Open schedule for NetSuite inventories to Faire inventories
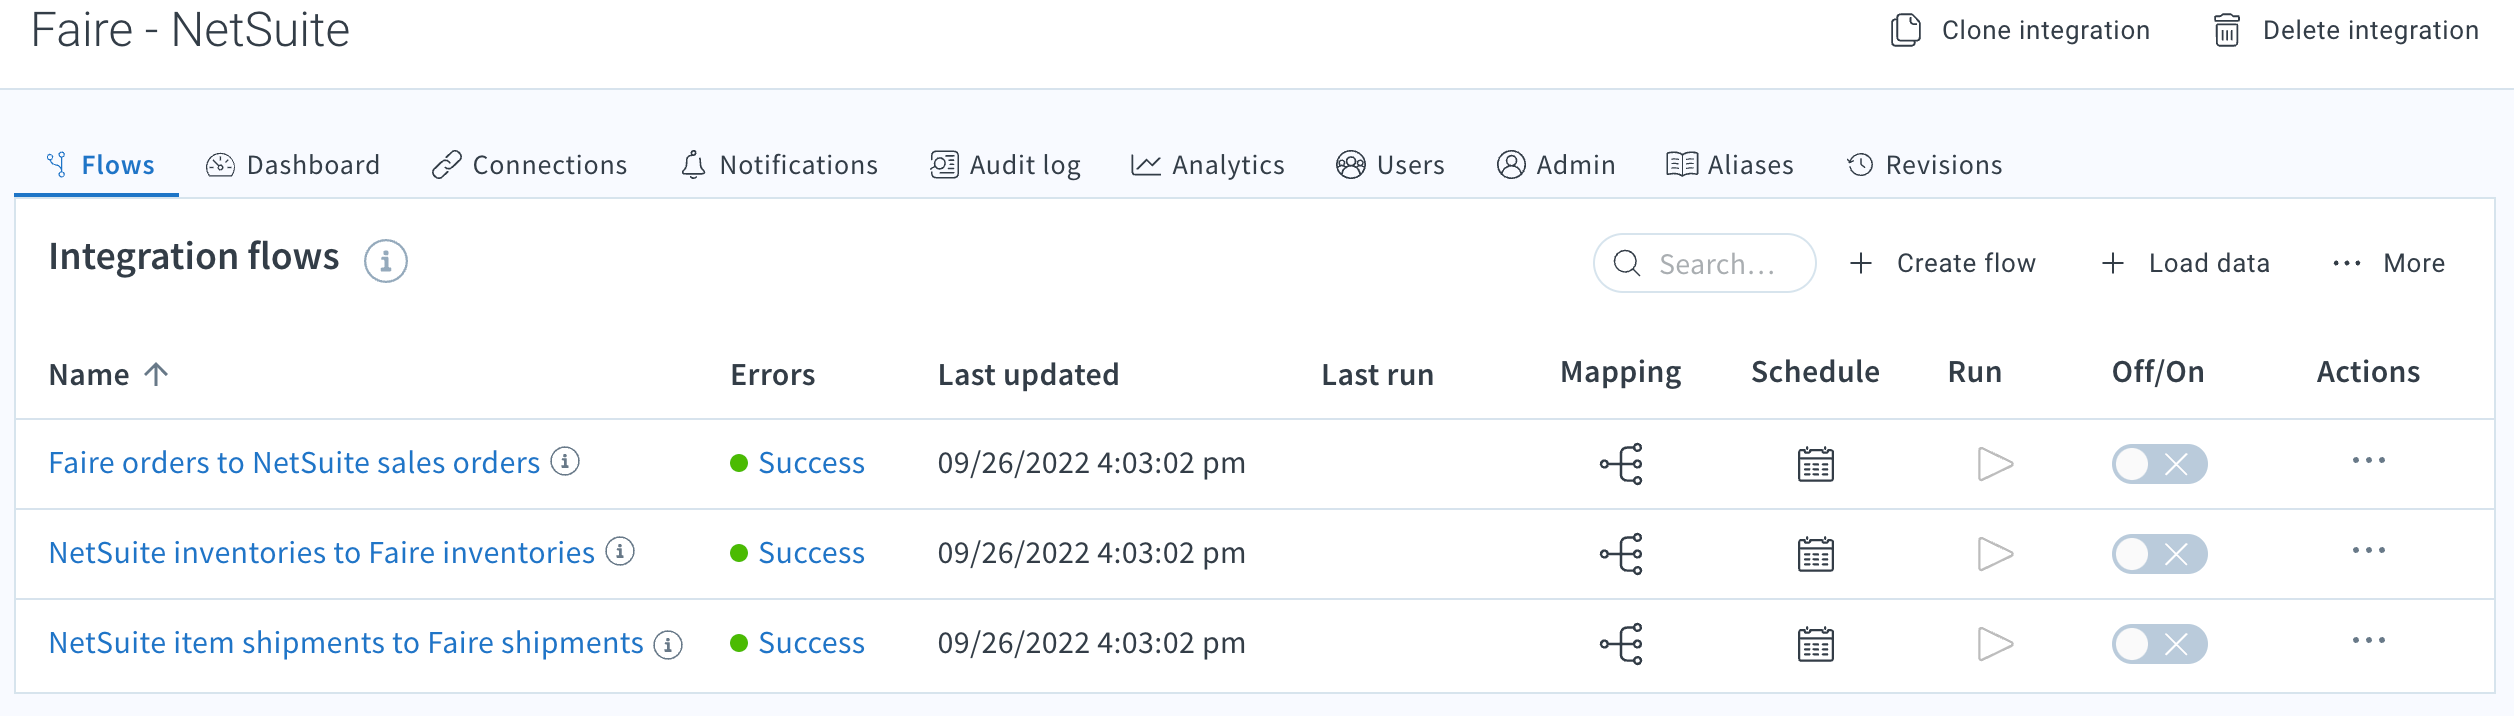Image resolution: width=2514 pixels, height=716 pixels. tap(1815, 554)
